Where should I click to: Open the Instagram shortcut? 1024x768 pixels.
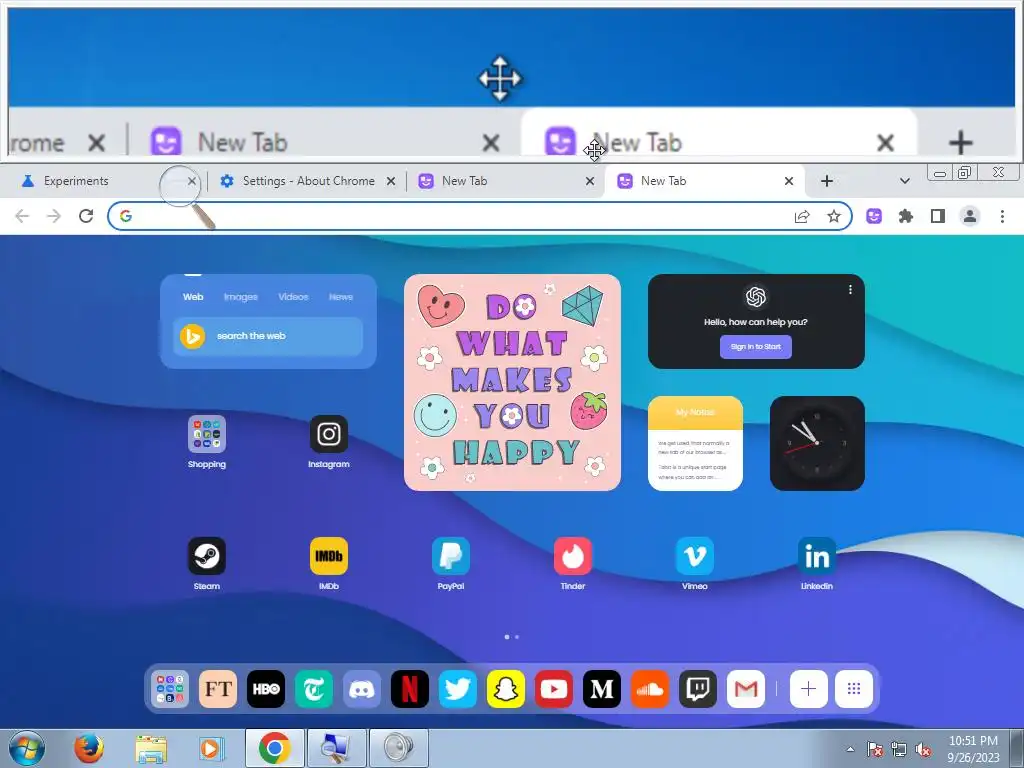pyautogui.click(x=328, y=434)
